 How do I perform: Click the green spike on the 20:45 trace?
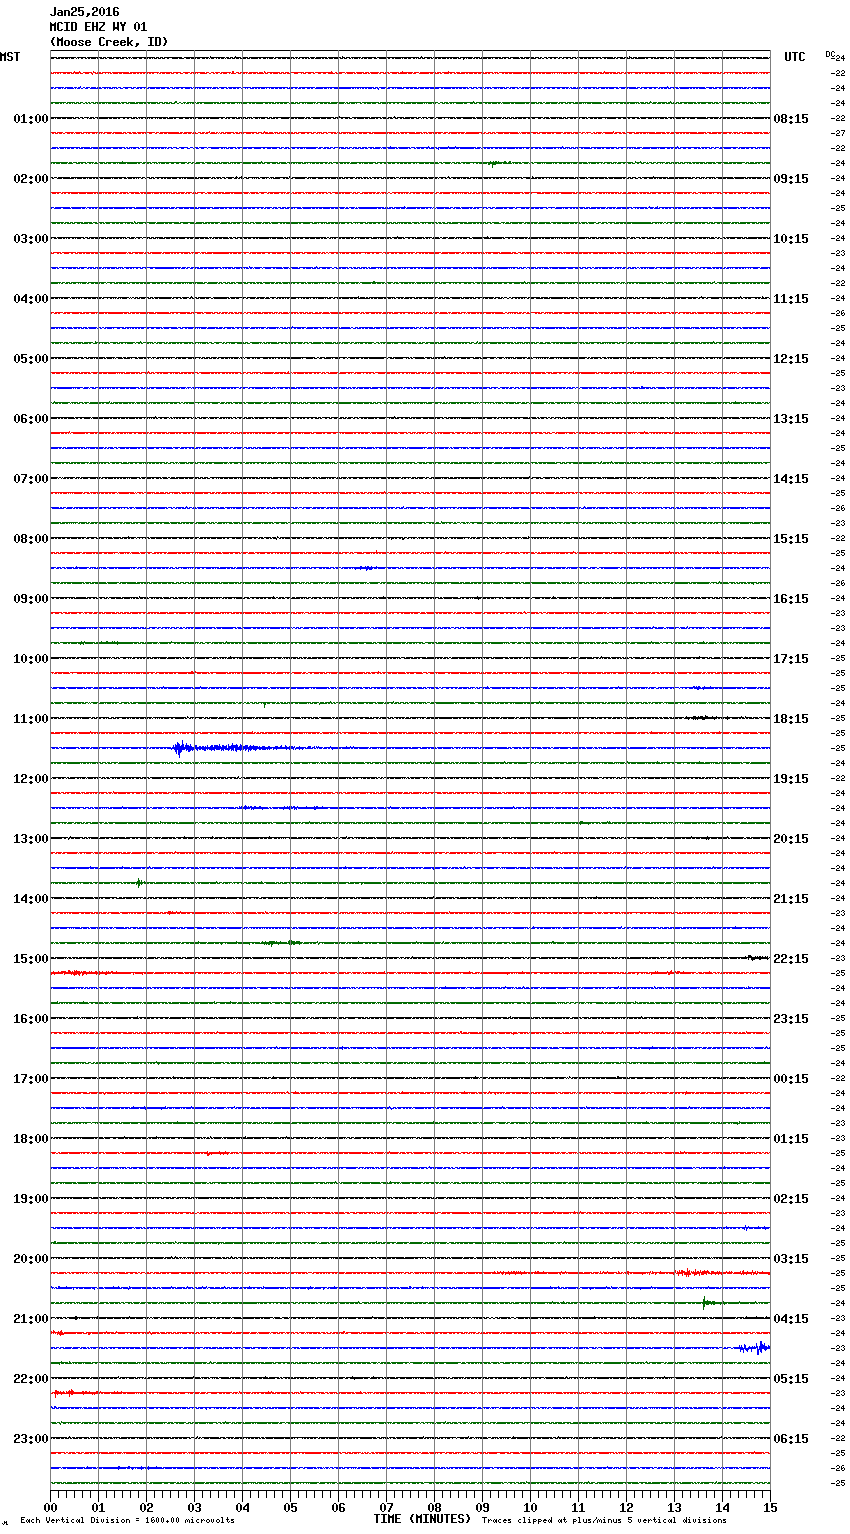[705, 1302]
